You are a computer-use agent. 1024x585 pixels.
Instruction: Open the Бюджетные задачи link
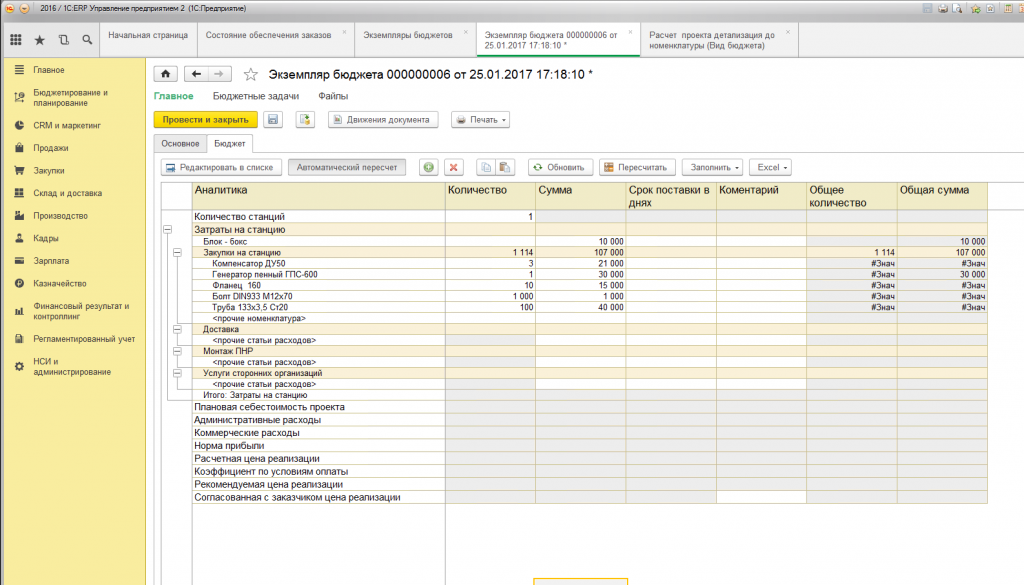pos(255,96)
